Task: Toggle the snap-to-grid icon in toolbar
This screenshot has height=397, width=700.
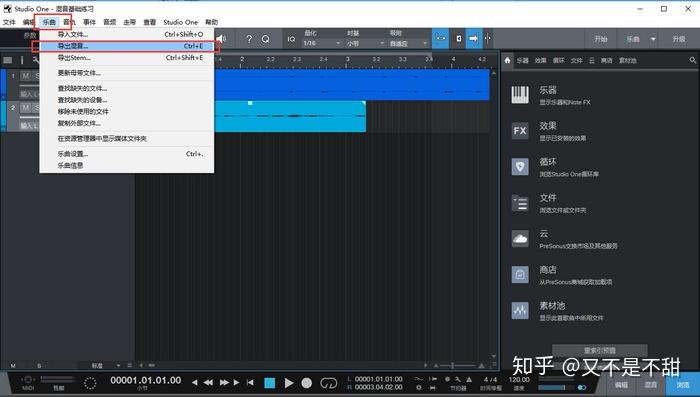Action: coord(441,39)
